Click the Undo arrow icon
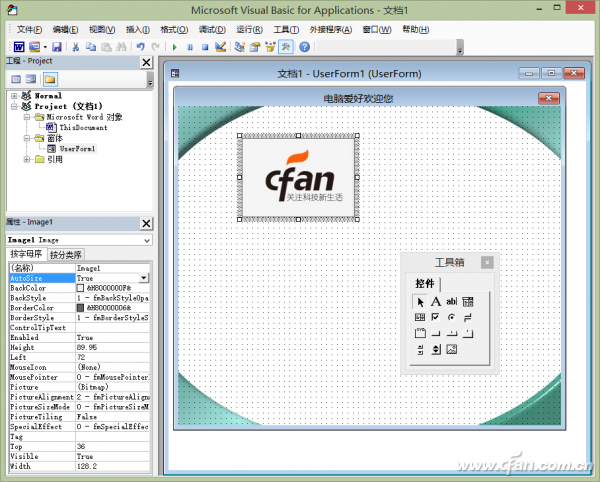Screen dimensions: 600x482 point(140,47)
